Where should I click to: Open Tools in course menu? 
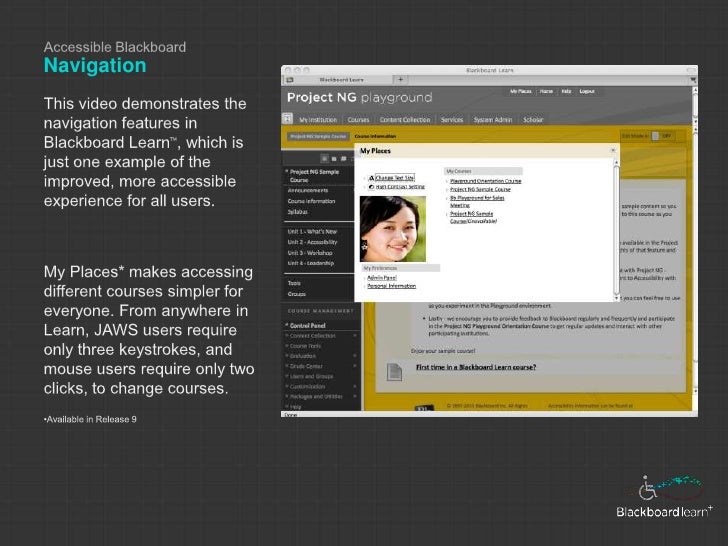click(294, 283)
